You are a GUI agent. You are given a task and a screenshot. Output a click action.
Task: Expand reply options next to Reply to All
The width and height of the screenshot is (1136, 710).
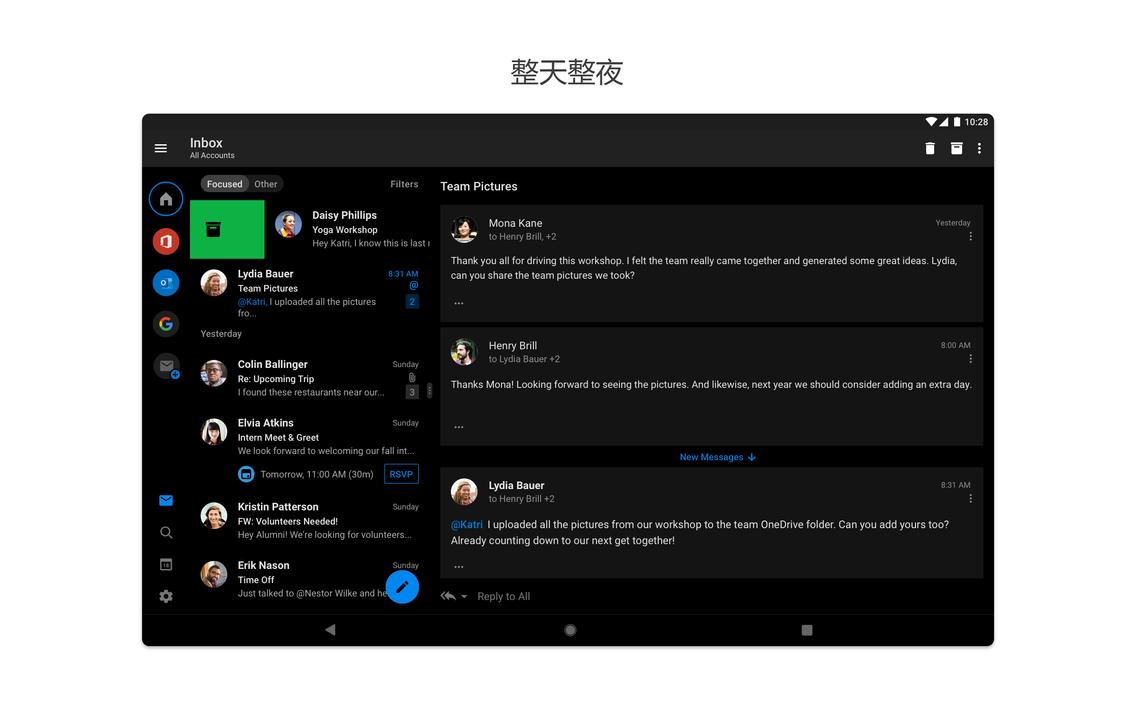pos(463,596)
